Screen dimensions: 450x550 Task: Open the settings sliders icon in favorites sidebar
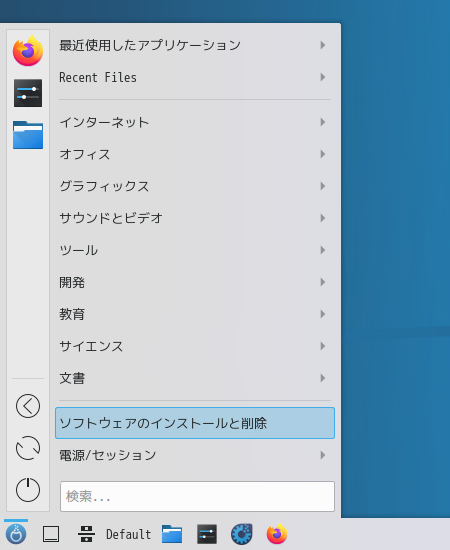(28, 93)
